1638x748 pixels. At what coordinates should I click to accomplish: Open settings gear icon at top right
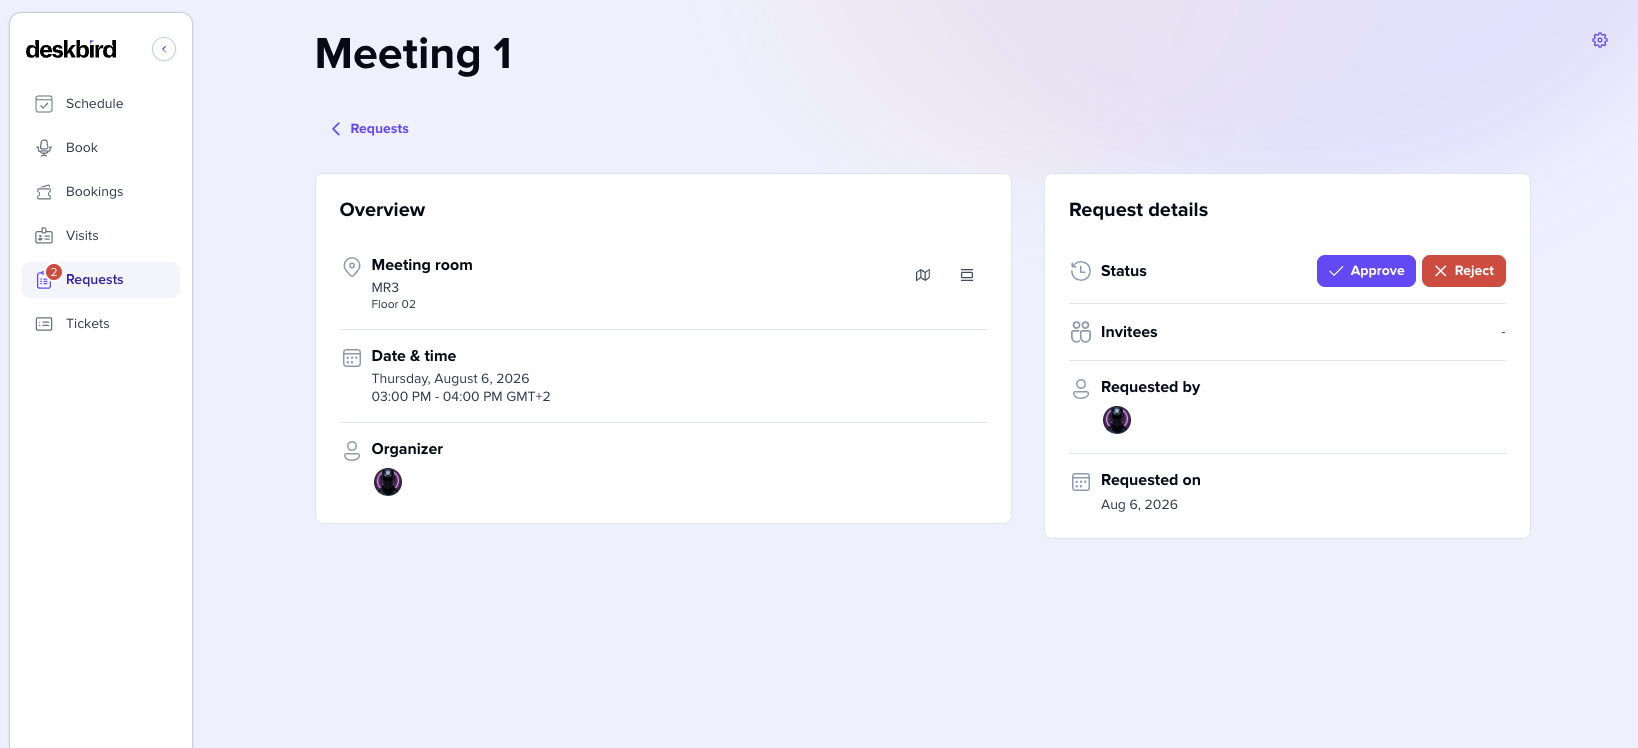[x=1600, y=40]
